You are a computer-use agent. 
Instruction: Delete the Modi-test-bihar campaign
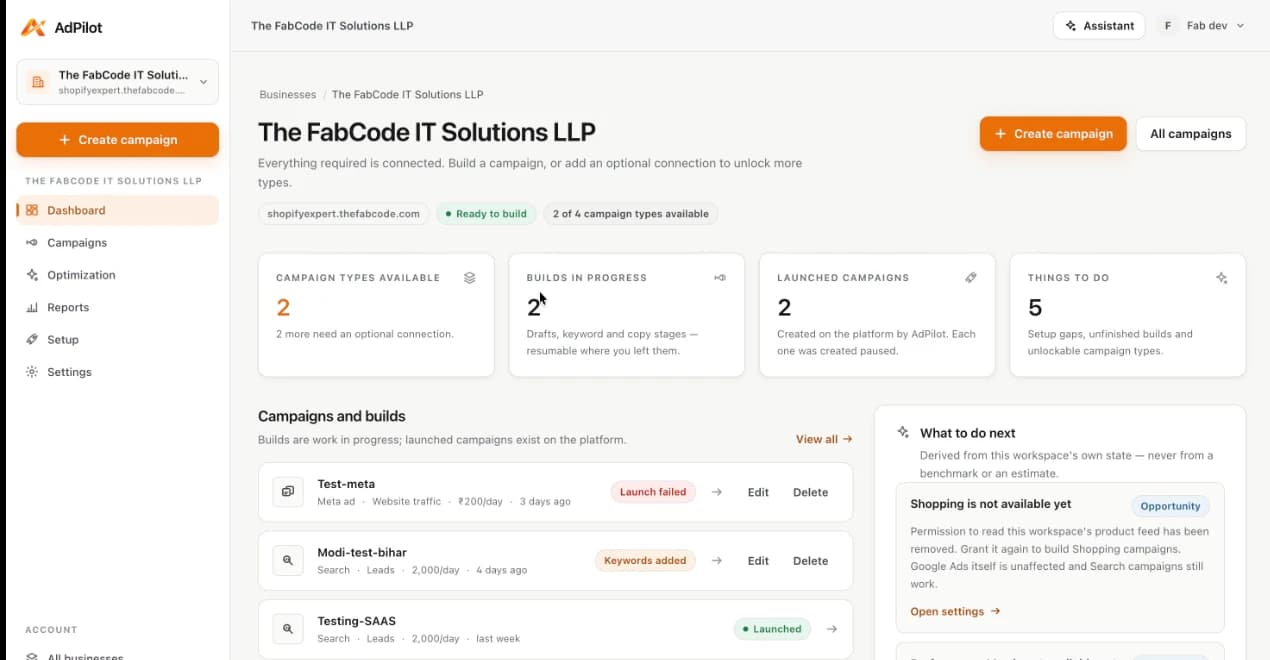point(811,561)
